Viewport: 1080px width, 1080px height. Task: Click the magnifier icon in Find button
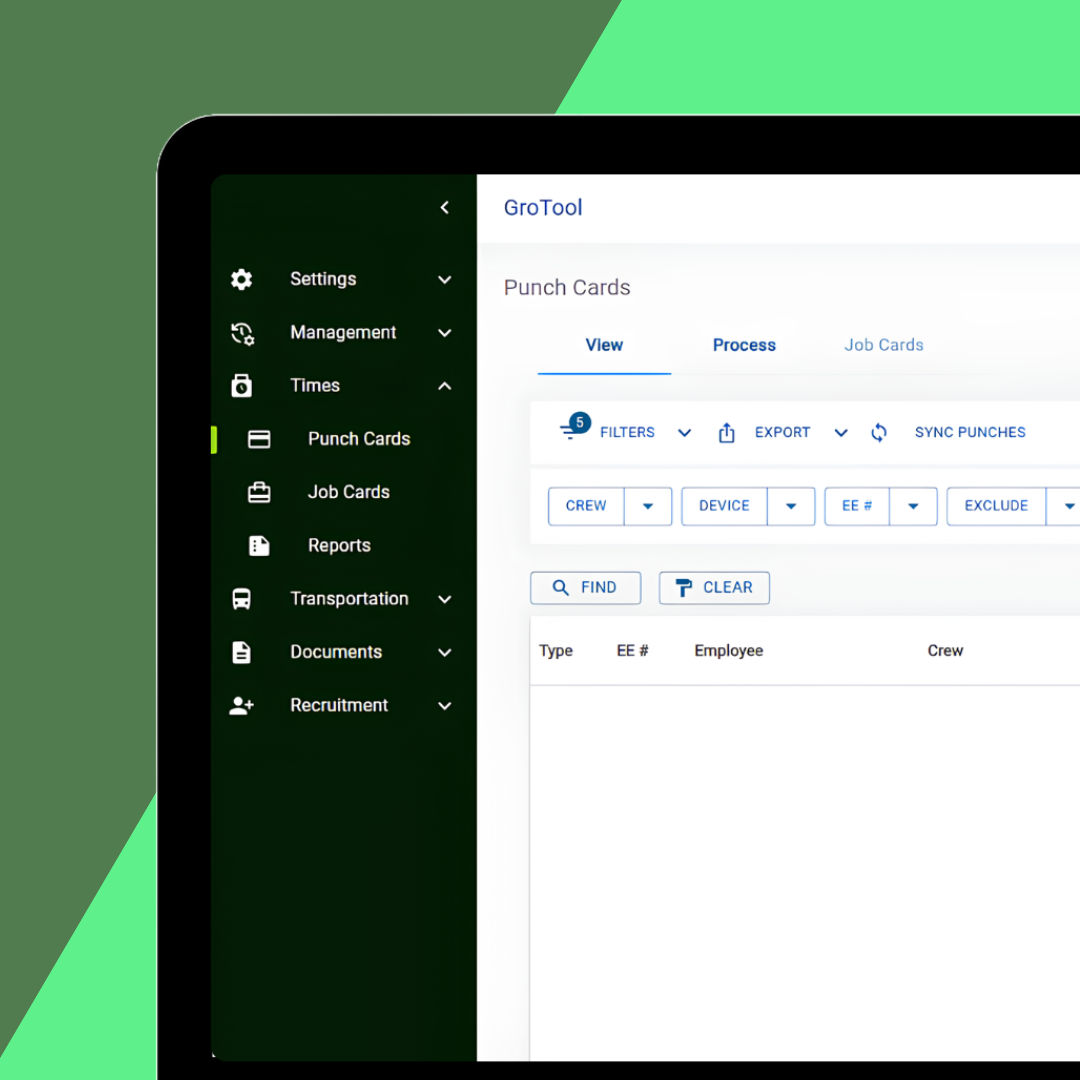pos(561,588)
